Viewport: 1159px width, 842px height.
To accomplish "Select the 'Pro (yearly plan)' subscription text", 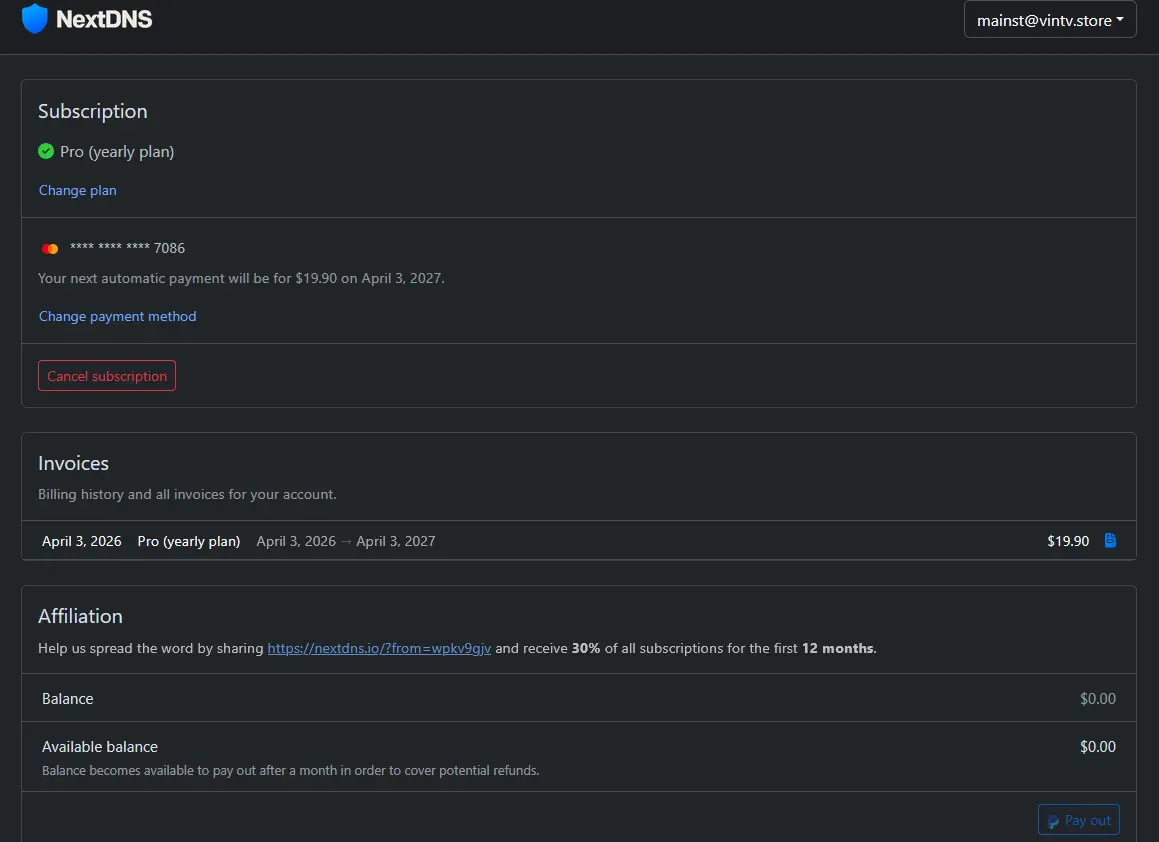I will point(117,152).
